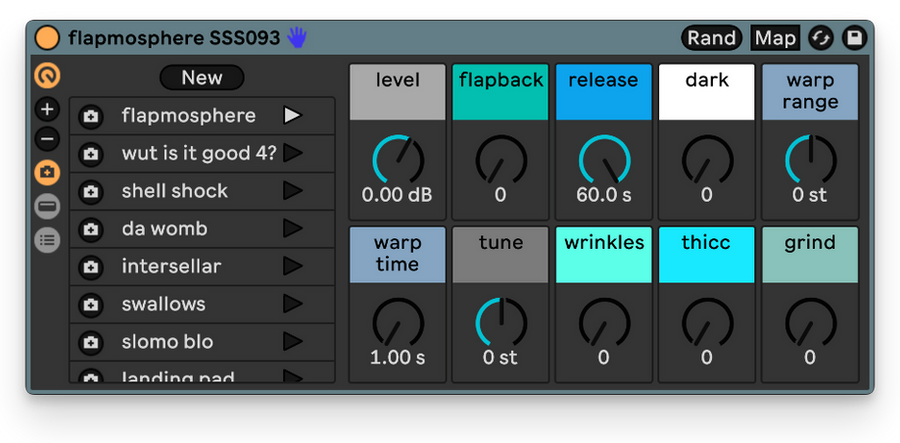900x443 pixels.
Task: Click the orange device activator button
Action: (x=47, y=38)
